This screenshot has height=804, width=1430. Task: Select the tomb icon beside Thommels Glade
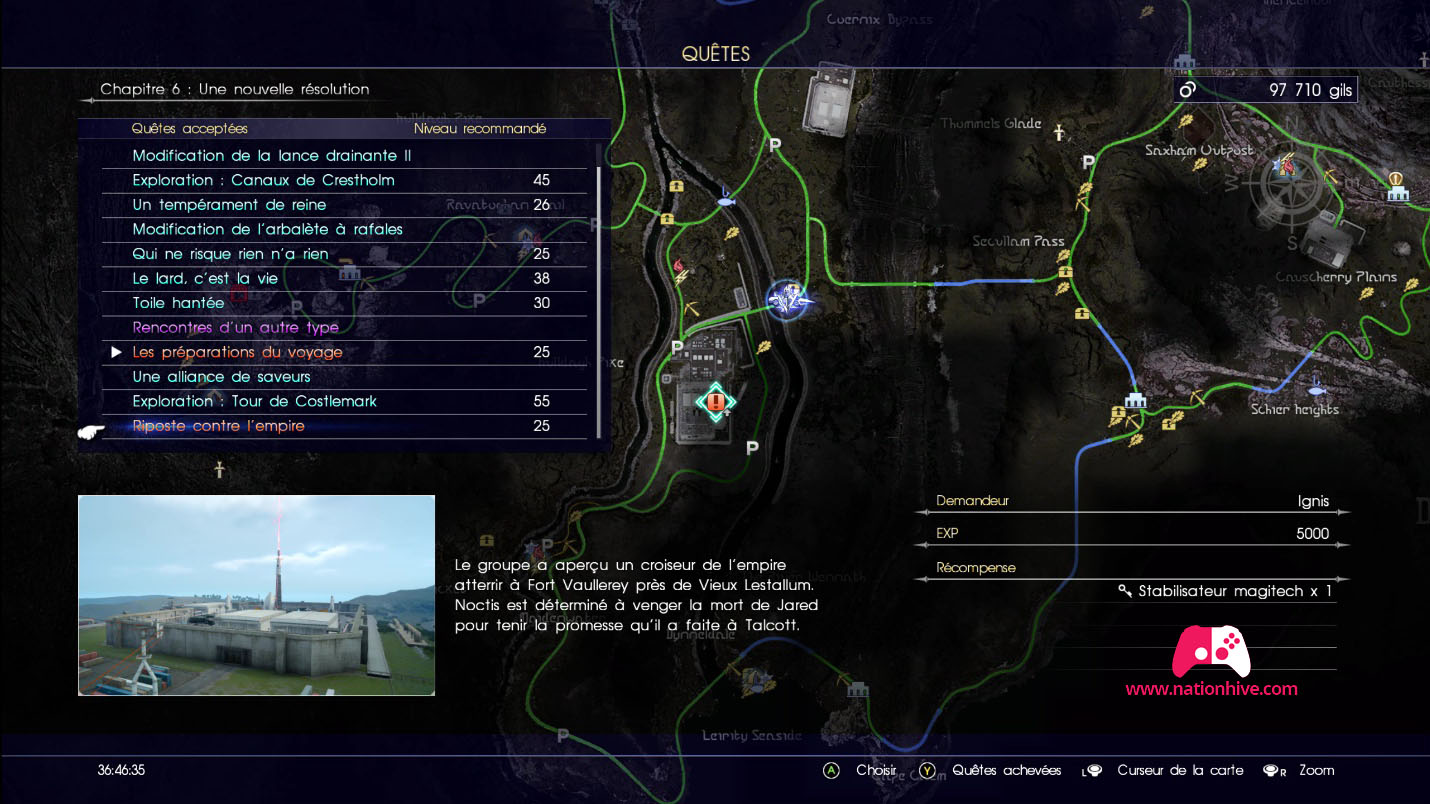click(x=1058, y=131)
